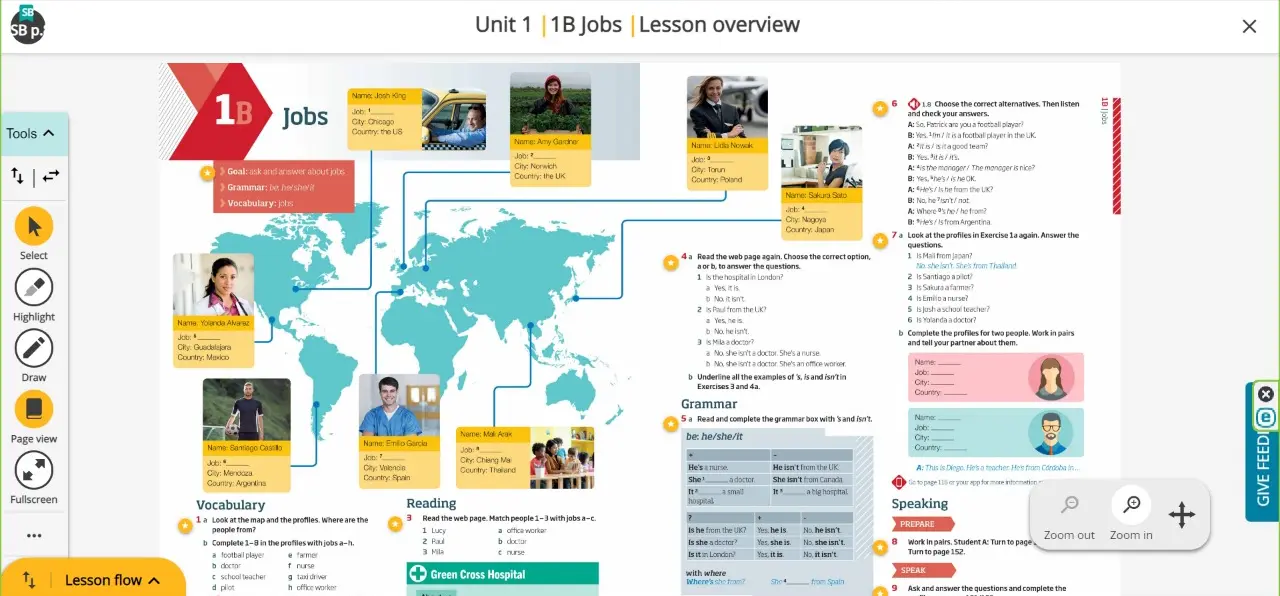Click the star next to Goal
The height and width of the screenshot is (596, 1280).
coord(208,172)
